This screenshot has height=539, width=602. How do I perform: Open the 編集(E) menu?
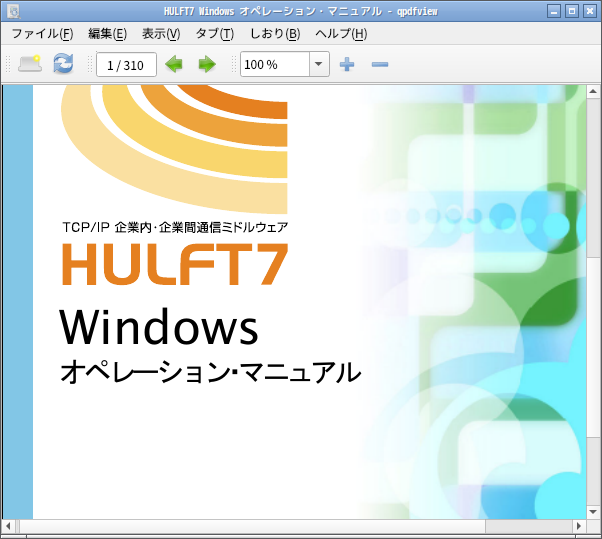(108, 34)
